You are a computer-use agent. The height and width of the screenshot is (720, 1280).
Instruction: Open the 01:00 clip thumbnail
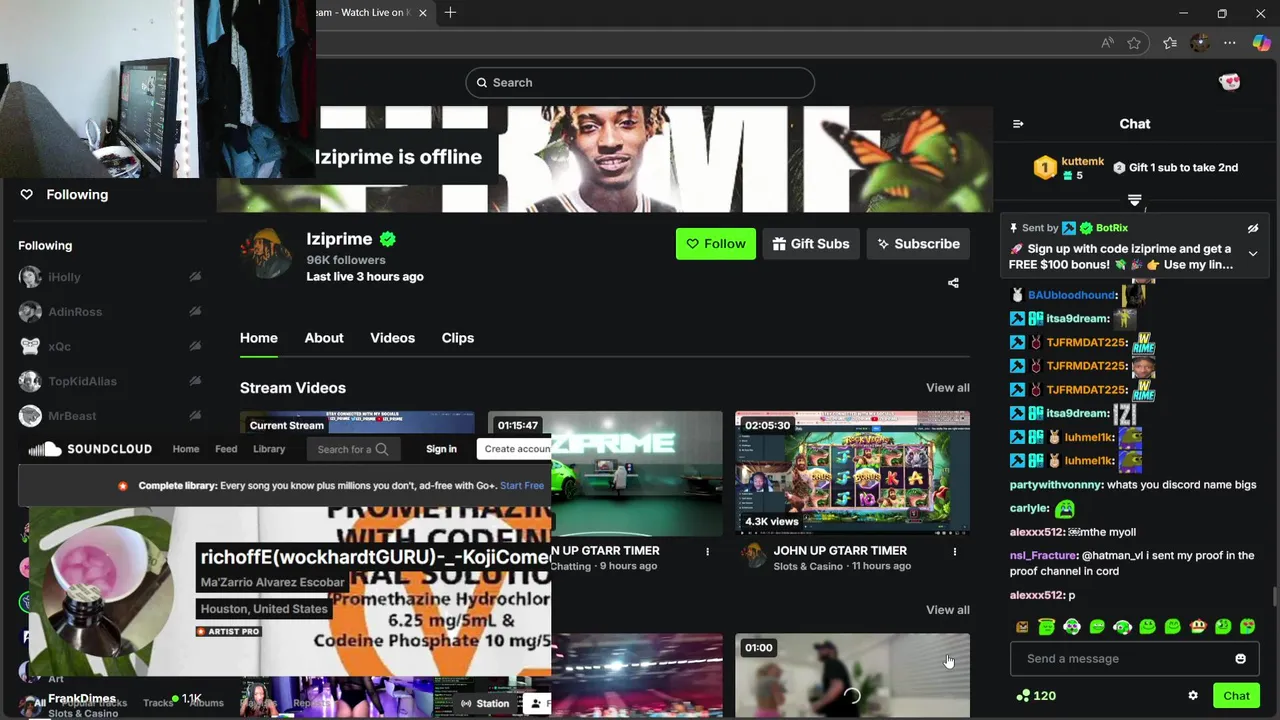(x=852, y=676)
